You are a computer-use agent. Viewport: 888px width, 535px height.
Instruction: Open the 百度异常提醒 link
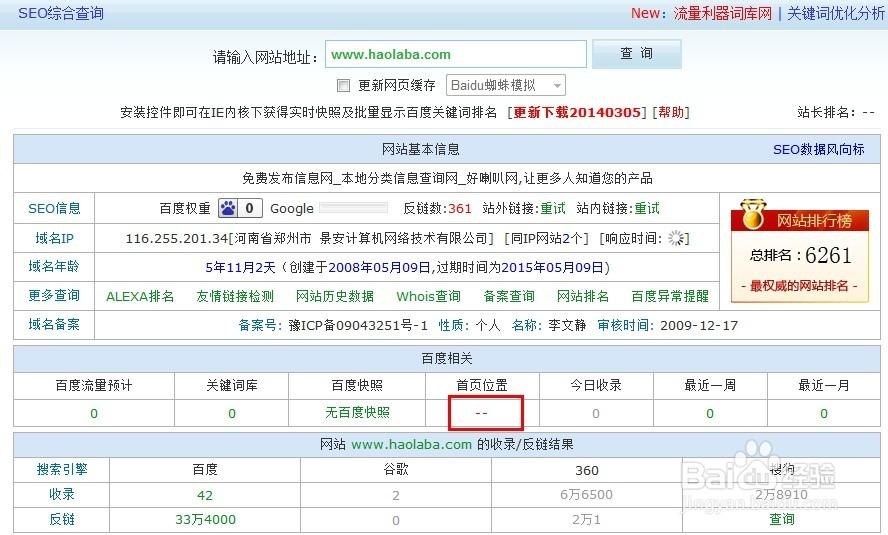[670, 296]
